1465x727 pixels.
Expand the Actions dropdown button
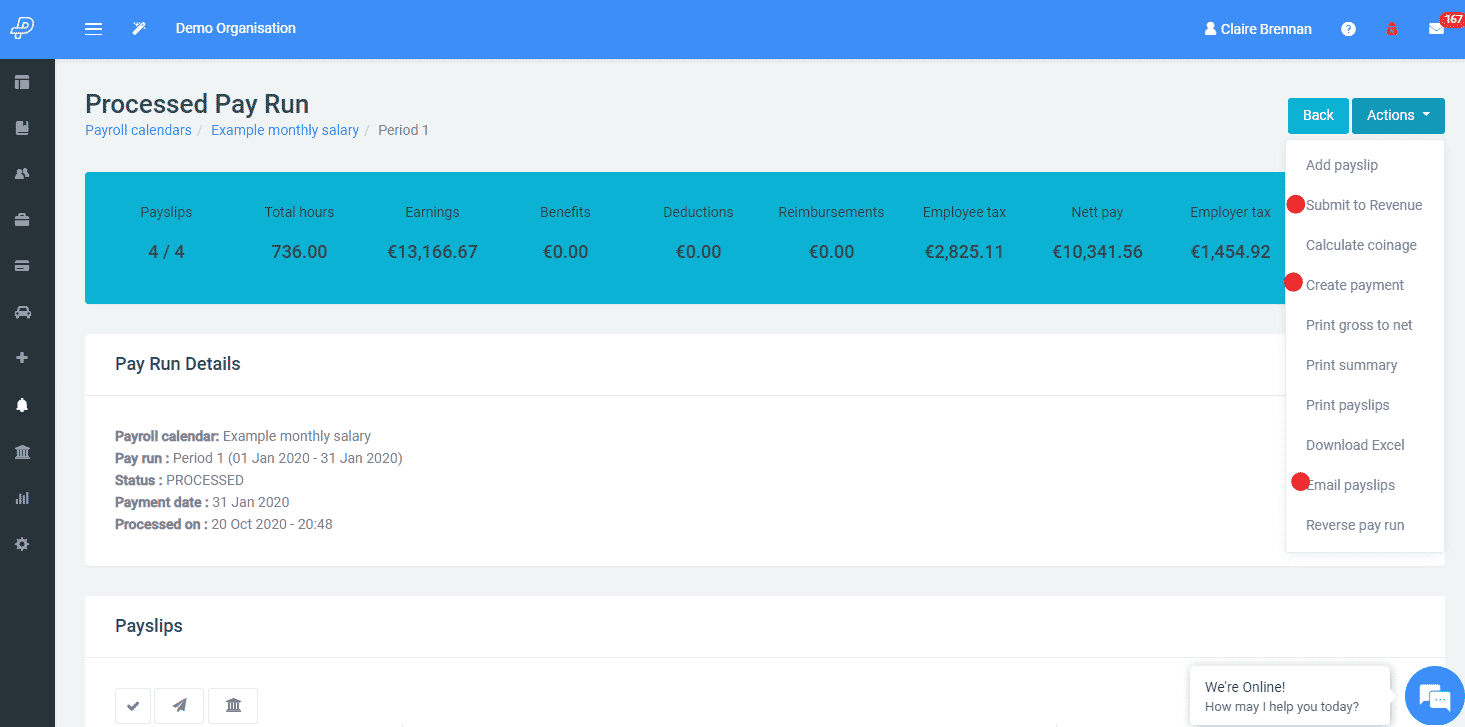(x=1397, y=115)
